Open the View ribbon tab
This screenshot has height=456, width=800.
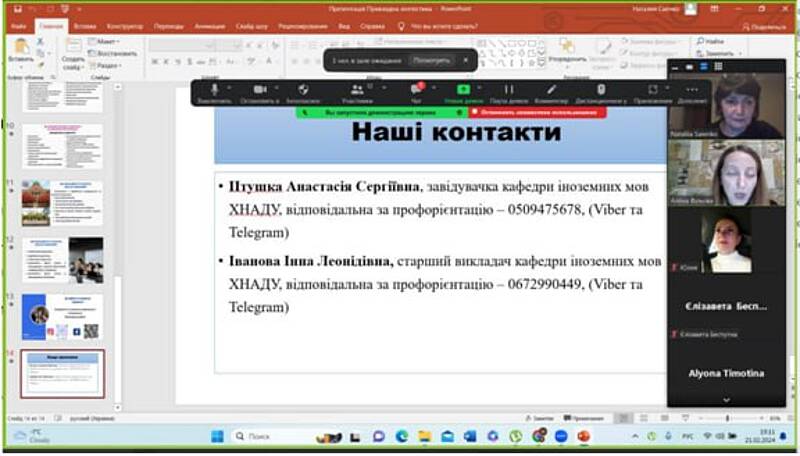[x=344, y=26]
